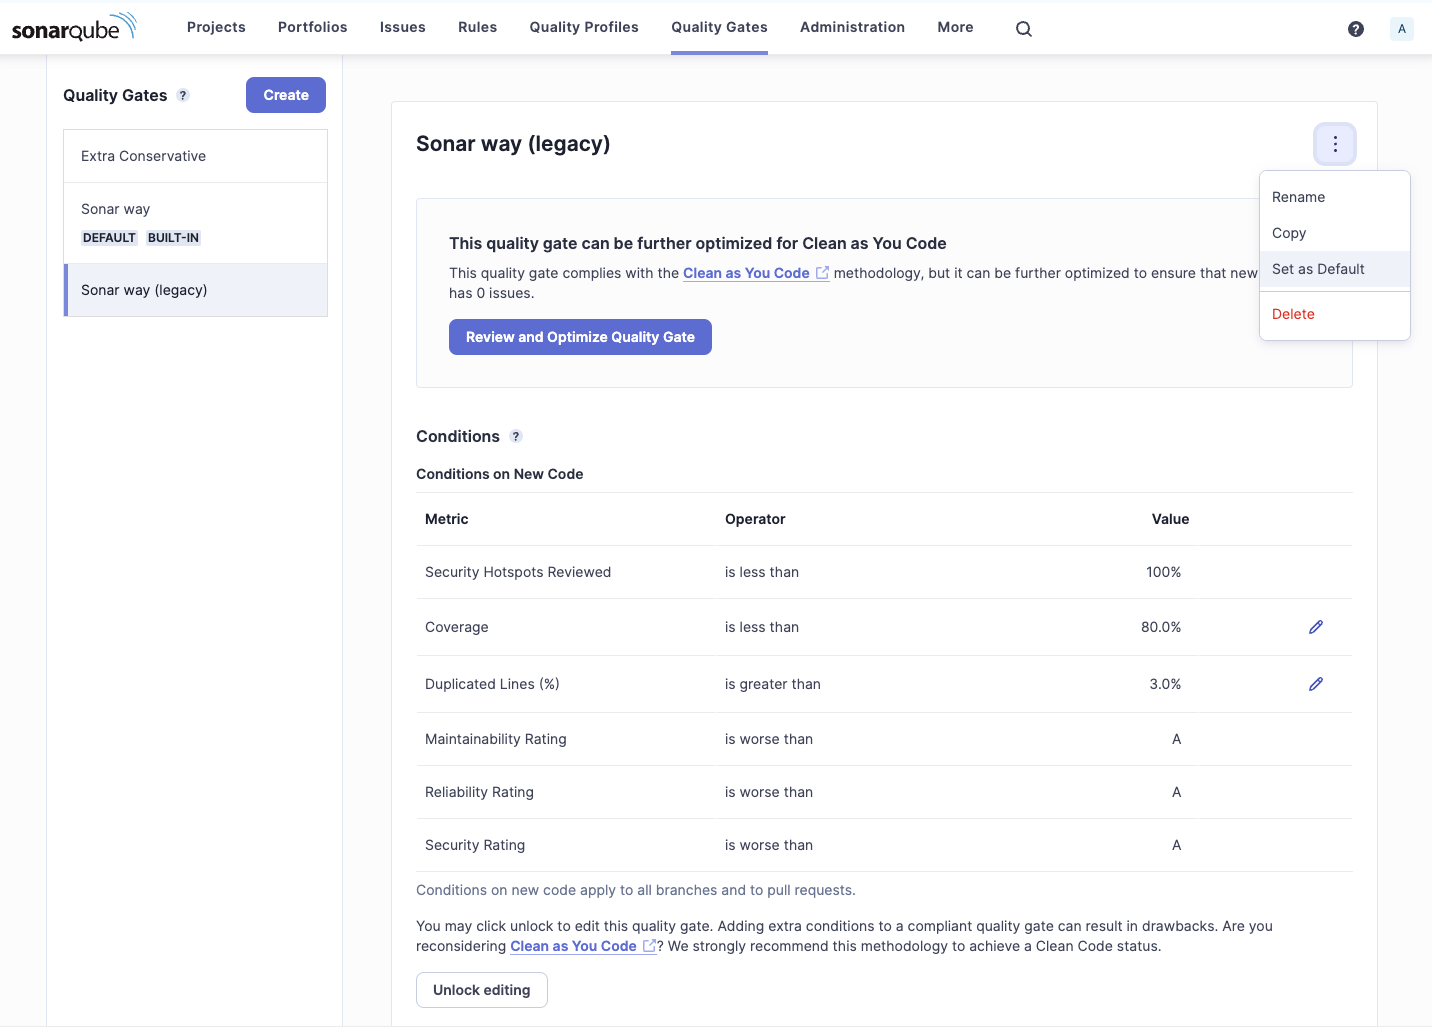Open the user avatar account menu
This screenshot has height=1028, width=1432.
point(1401,29)
